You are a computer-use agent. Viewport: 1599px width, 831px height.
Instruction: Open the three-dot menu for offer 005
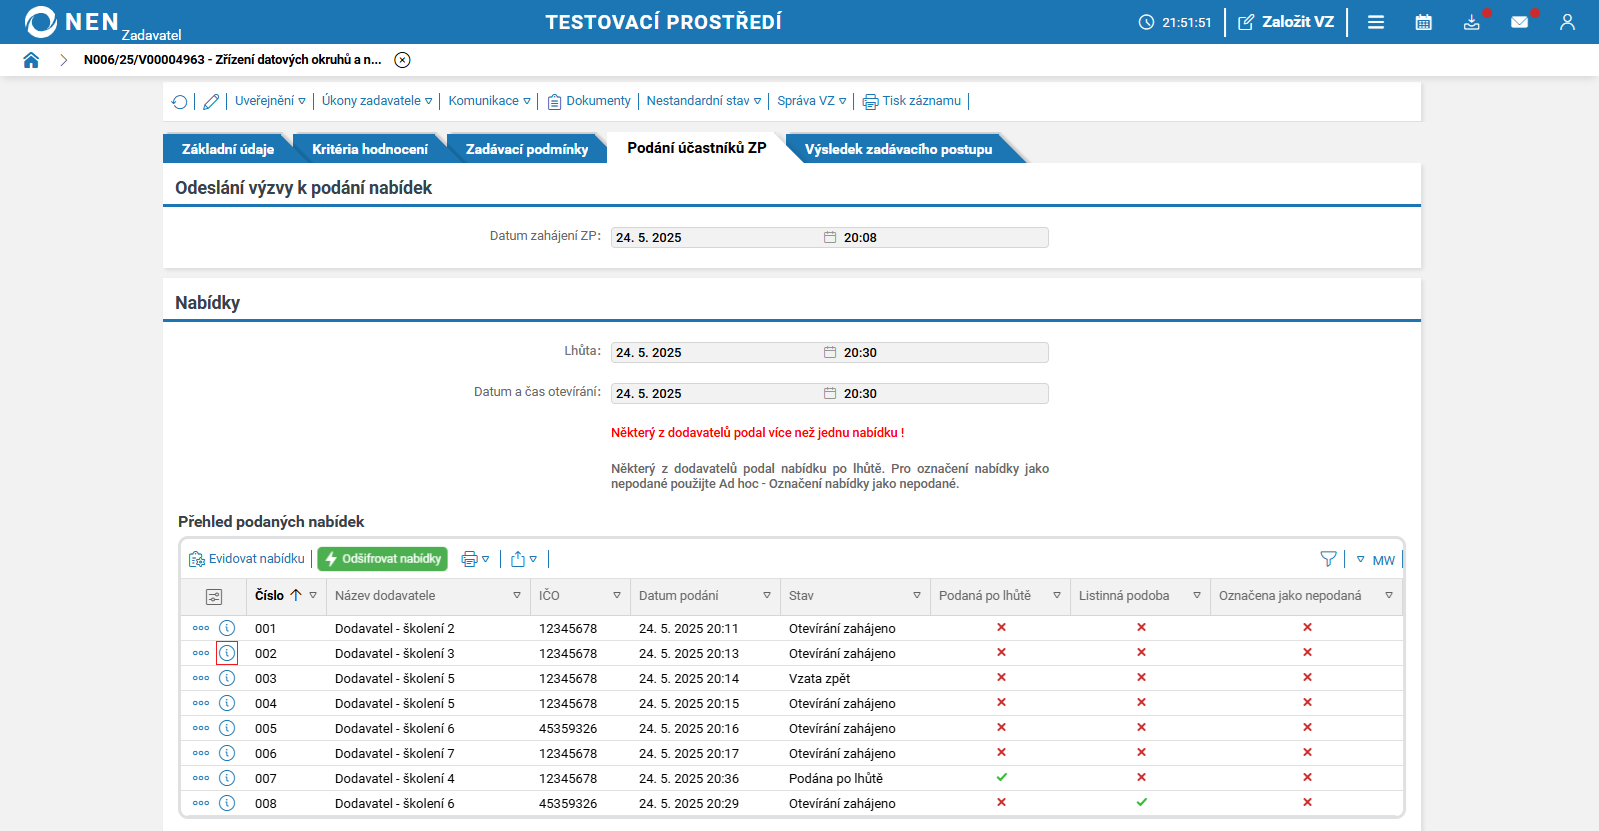201,728
